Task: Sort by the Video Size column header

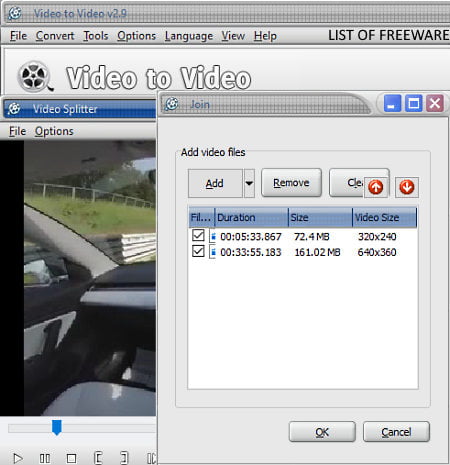Action: point(385,217)
